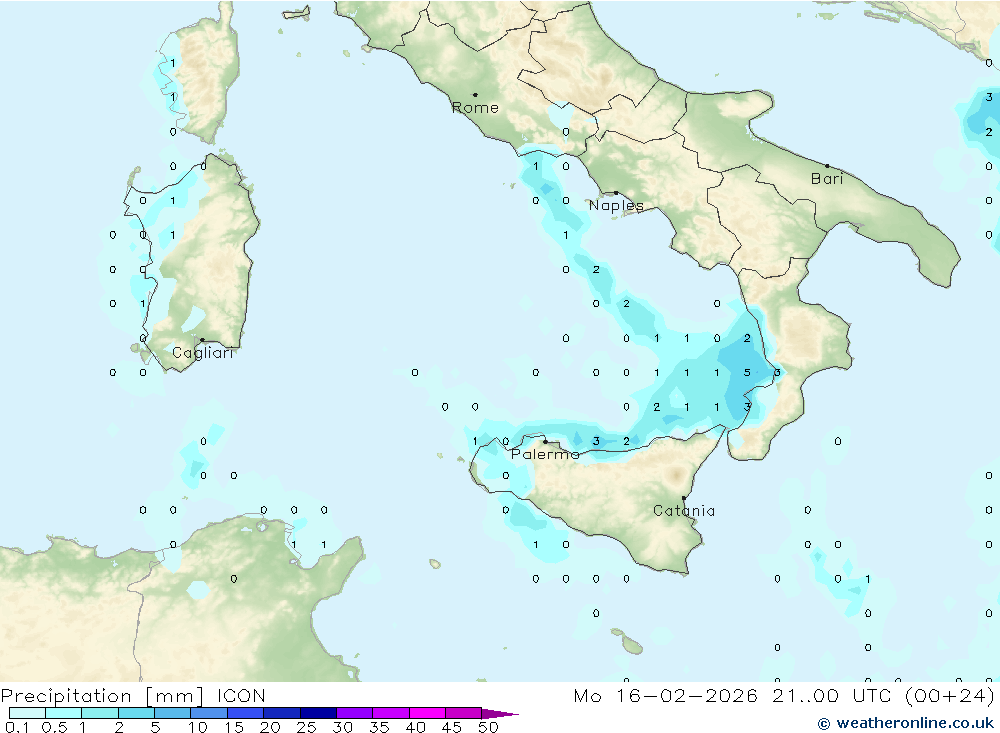The width and height of the screenshot is (1000, 733).
Task: Open the weatheronline.co.uk copyright link
Action: (906, 723)
